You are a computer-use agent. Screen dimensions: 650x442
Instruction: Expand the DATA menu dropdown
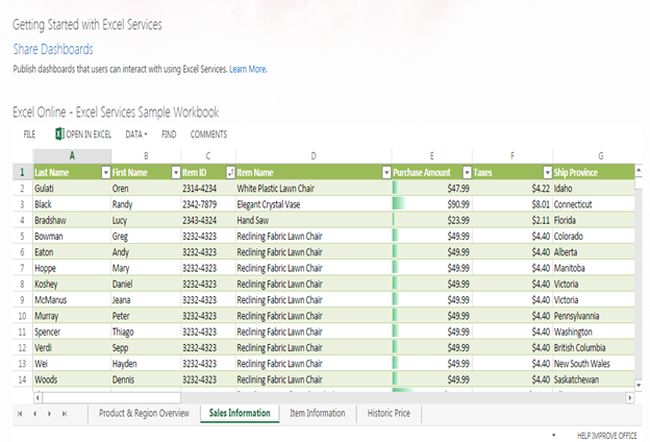[x=136, y=134]
